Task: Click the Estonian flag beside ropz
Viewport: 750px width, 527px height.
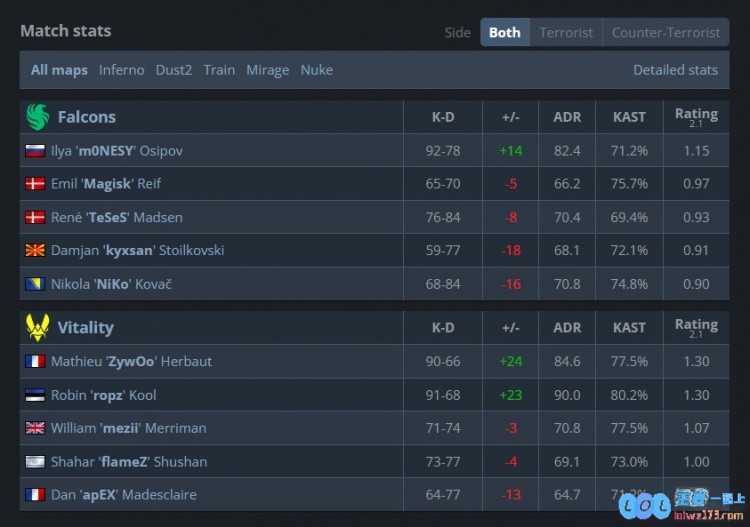Action: [x=35, y=395]
